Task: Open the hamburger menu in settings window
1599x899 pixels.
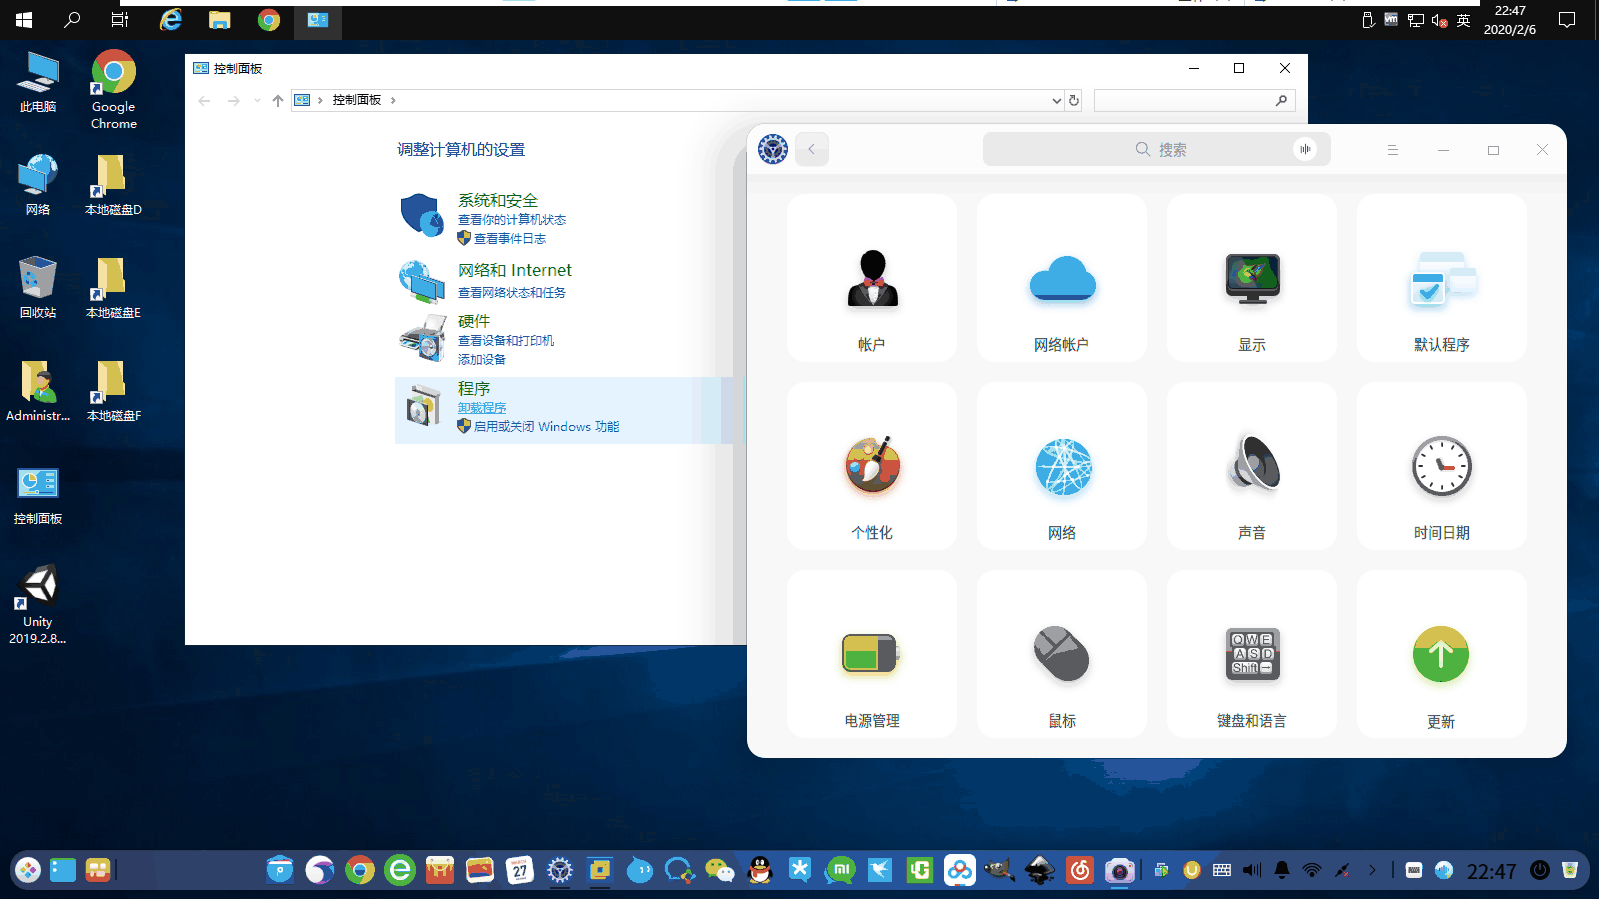Action: pyautogui.click(x=1392, y=150)
